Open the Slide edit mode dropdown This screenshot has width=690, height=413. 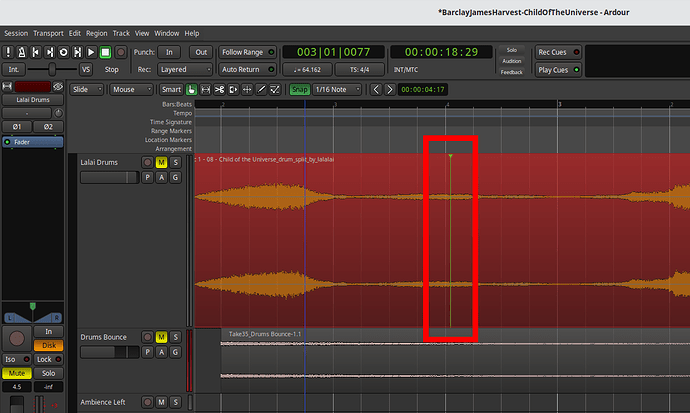point(85,89)
